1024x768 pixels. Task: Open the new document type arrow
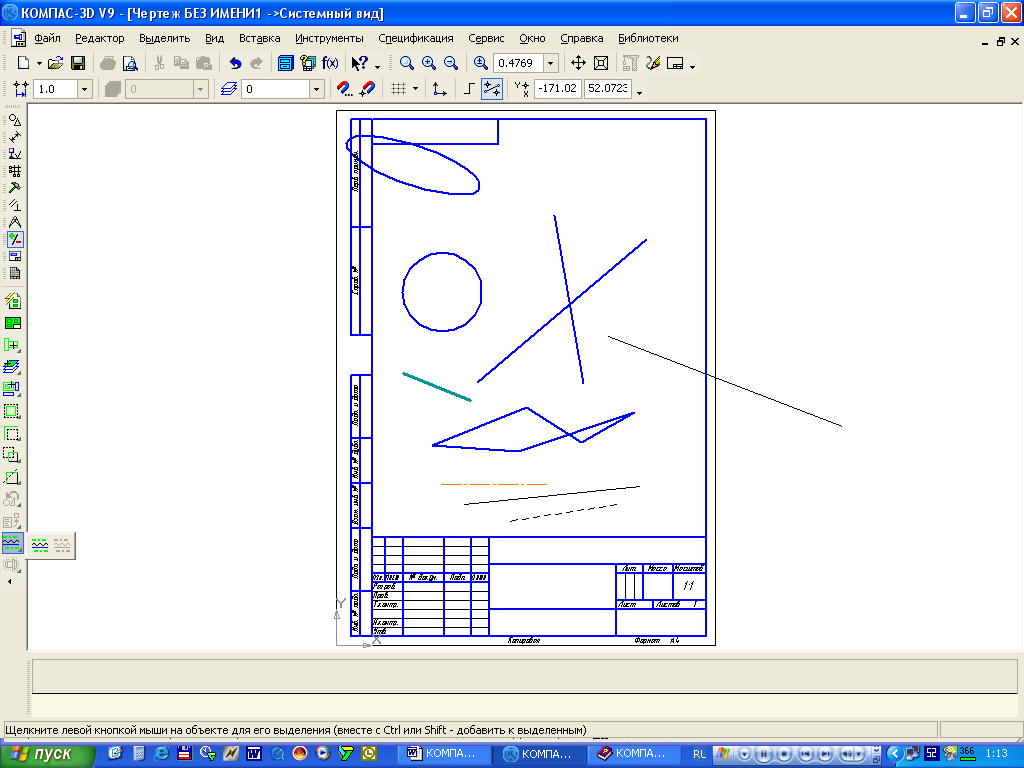[x=39, y=63]
